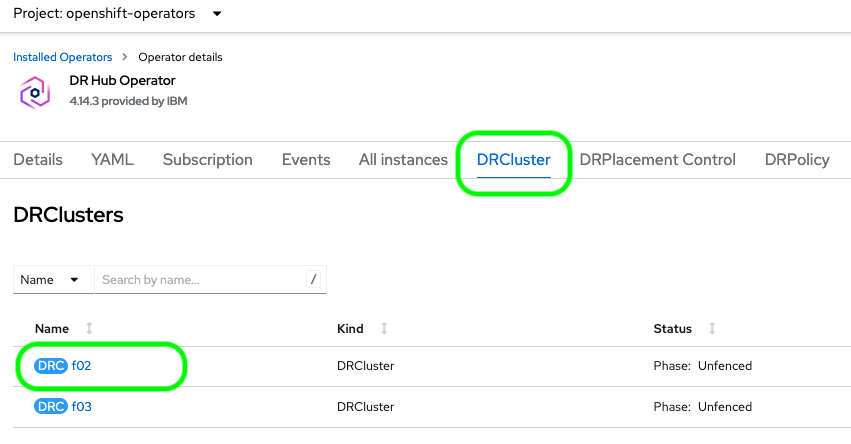The height and width of the screenshot is (444, 851).
Task: Click the slash shortcut icon in search
Action: point(313,280)
